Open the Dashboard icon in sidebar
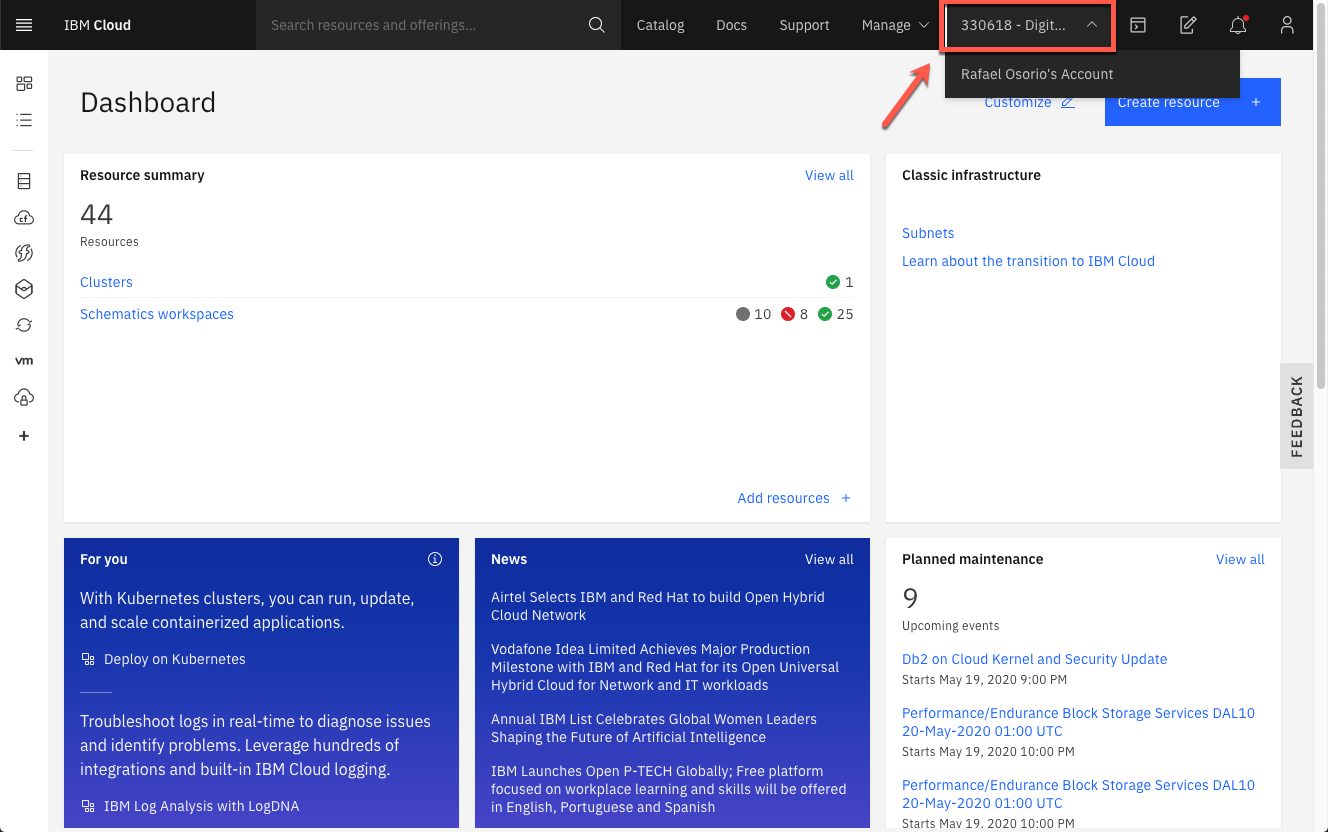 click(x=24, y=84)
